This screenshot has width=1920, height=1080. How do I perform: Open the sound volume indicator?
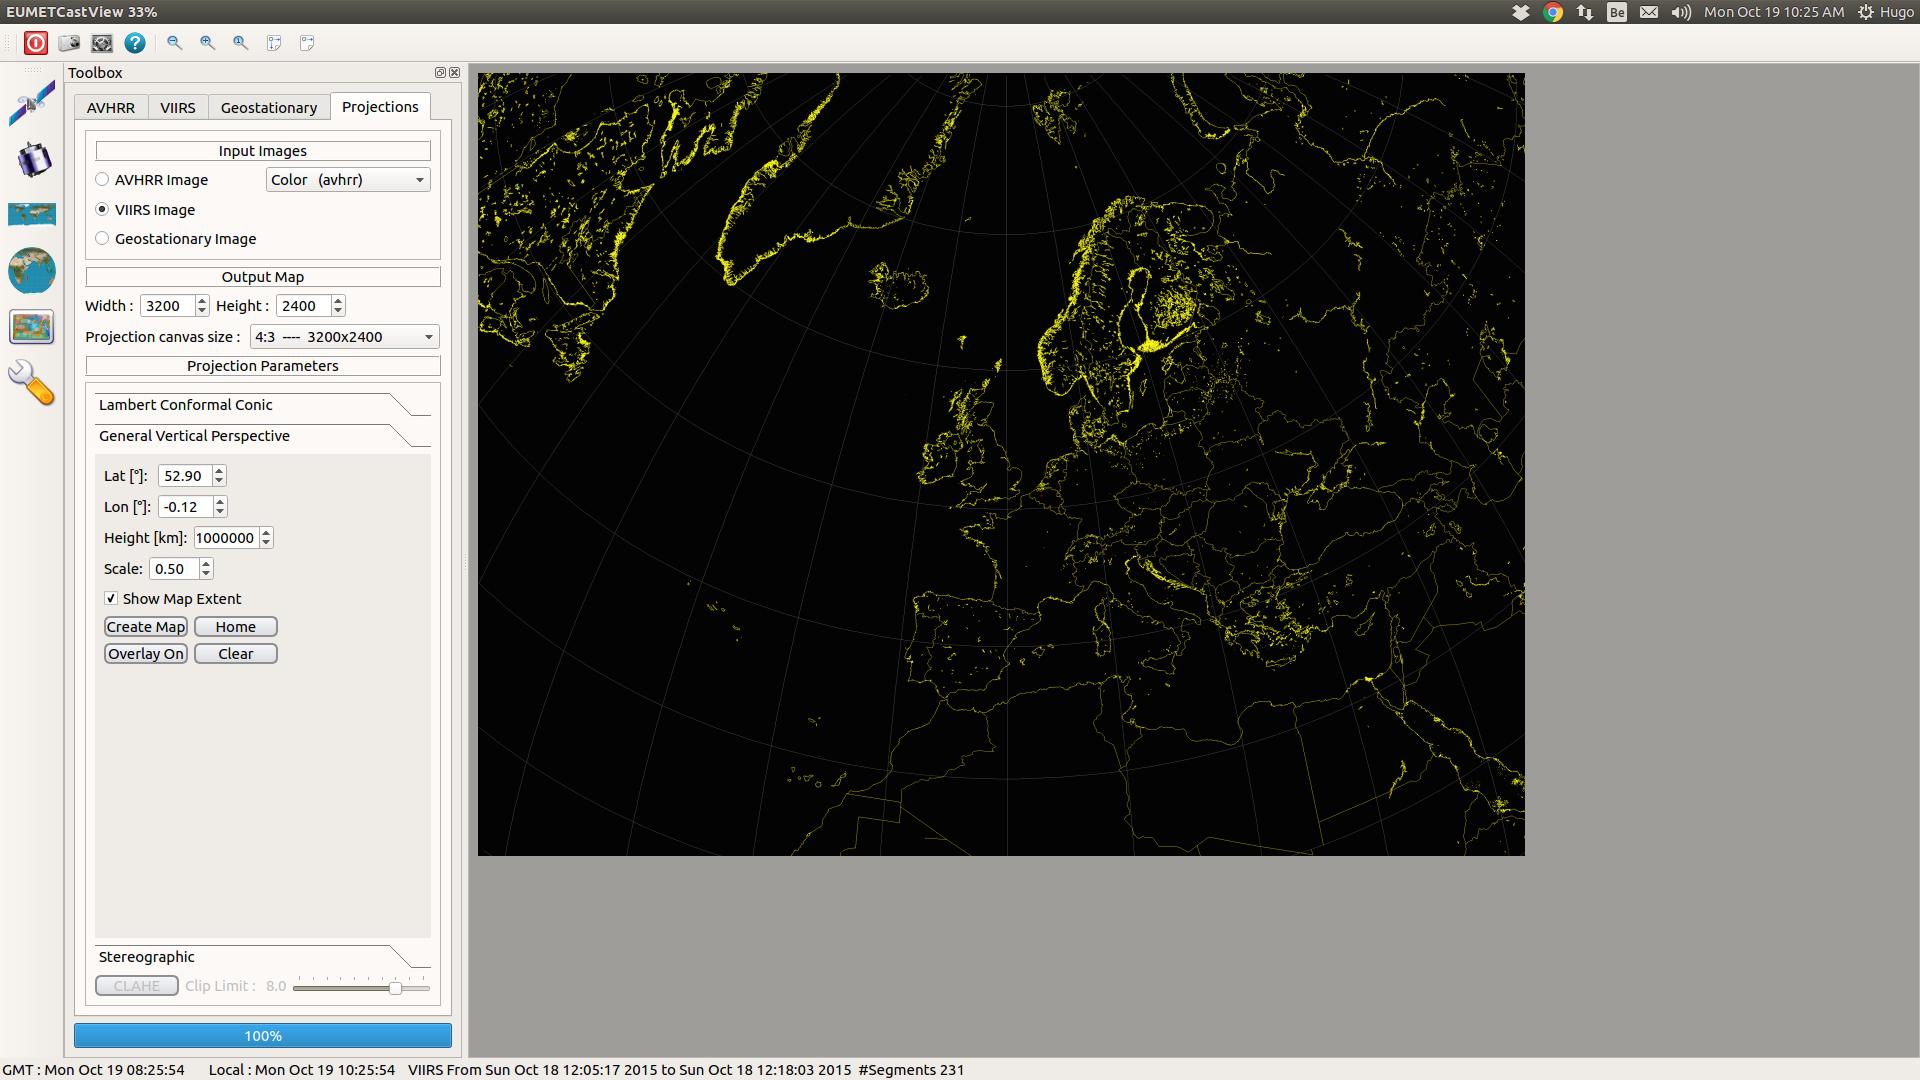[1681, 12]
